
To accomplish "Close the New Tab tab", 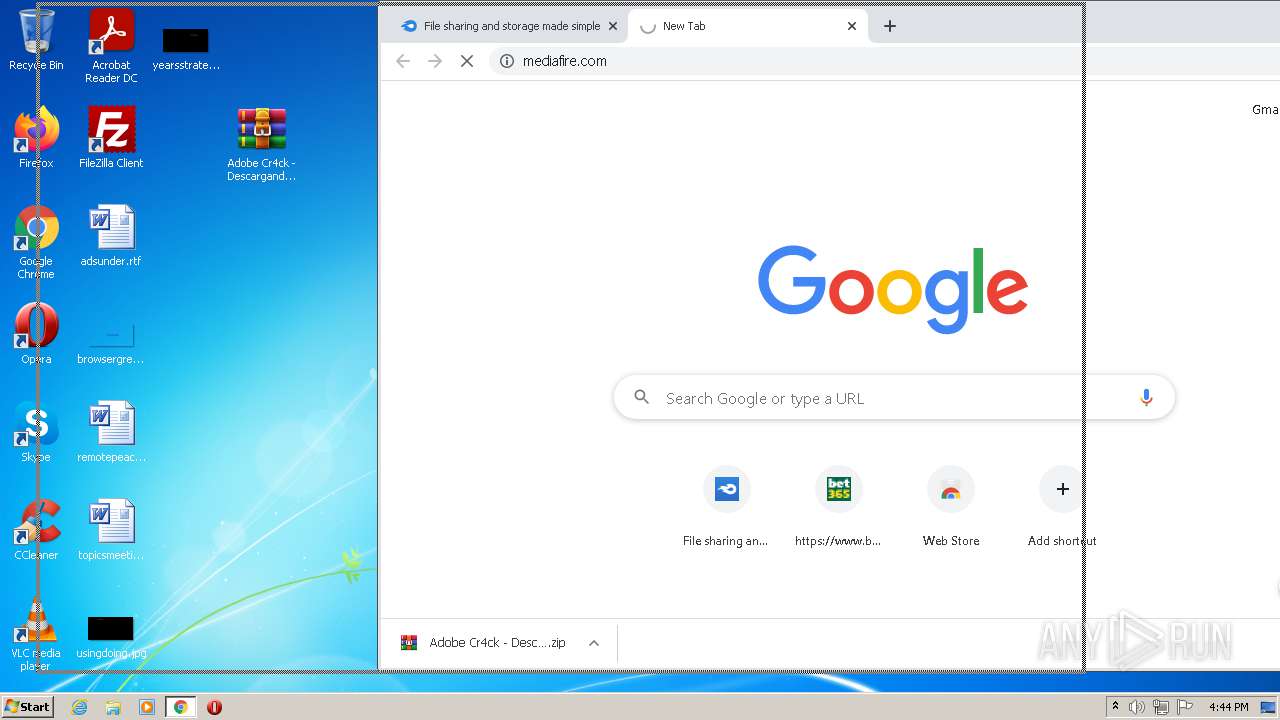I will coord(852,26).
